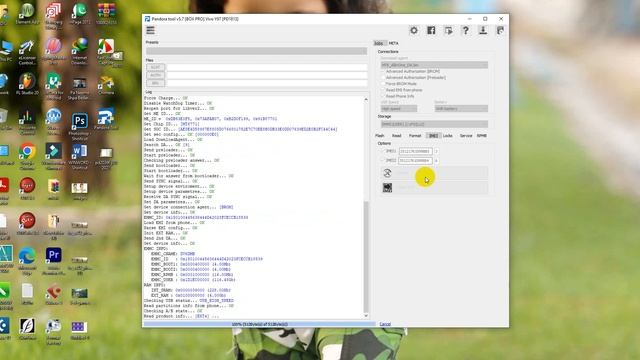Click the IMEI2 number input field
Viewport: 640px width, 360px height.
pos(416,160)
